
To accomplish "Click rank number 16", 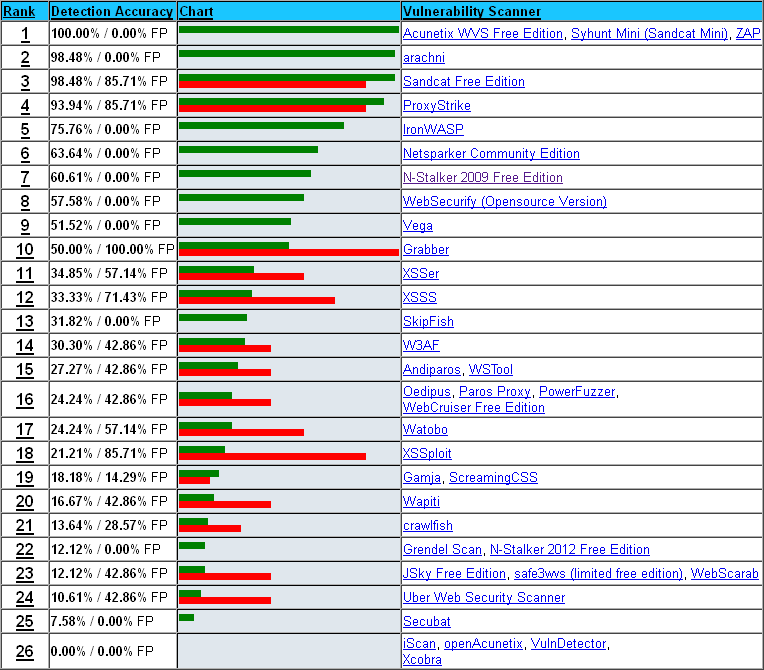I will click(x=25, y=400).
